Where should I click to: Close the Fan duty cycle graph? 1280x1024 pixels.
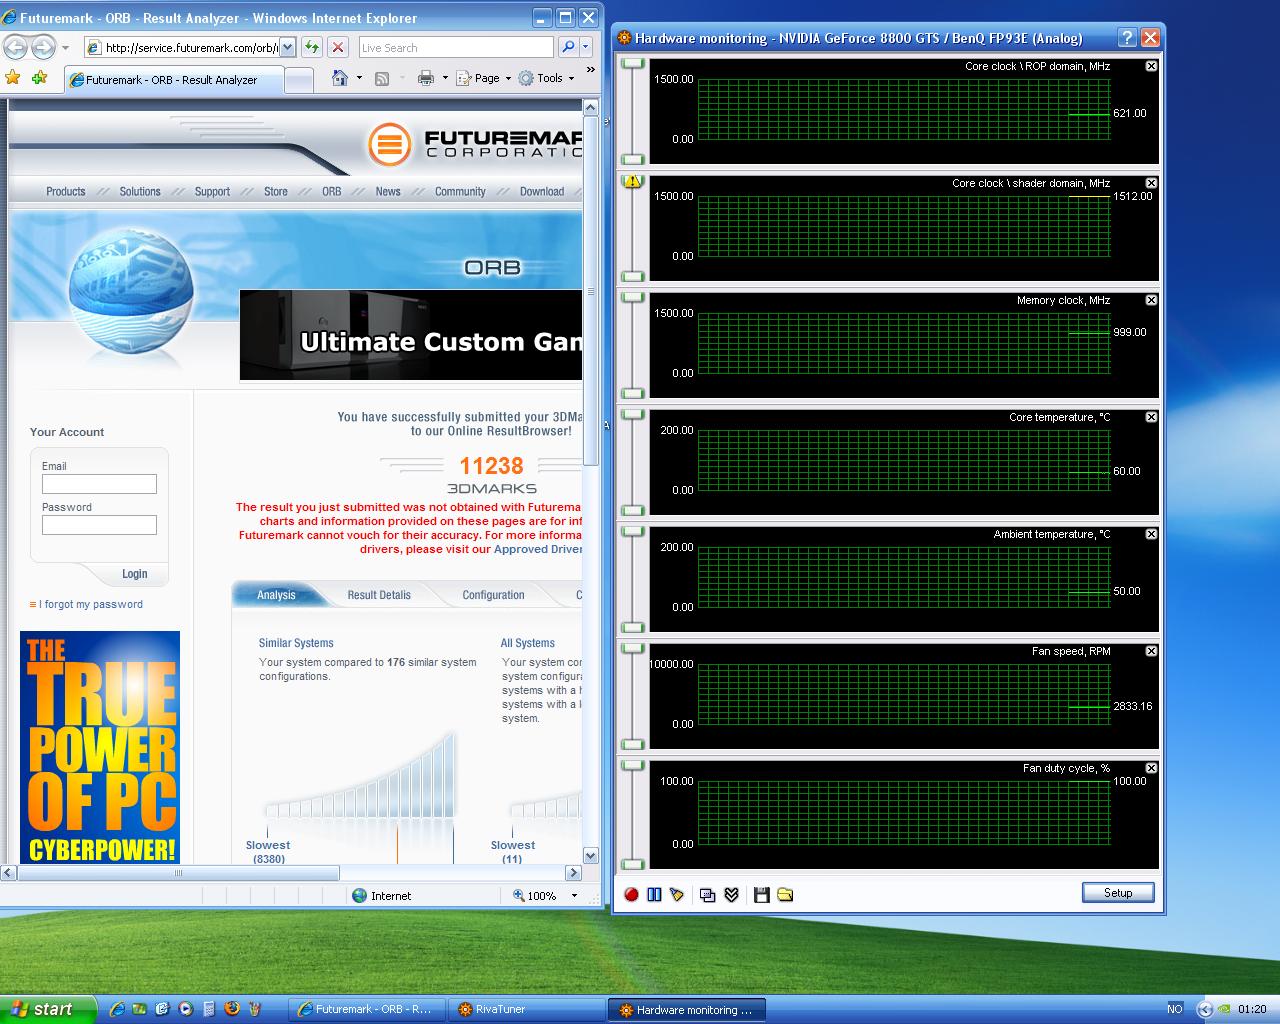tap(1151, 768)
